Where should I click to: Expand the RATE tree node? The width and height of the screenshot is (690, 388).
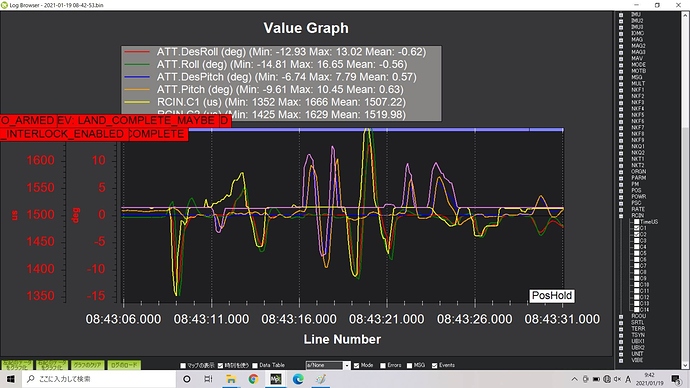pyautogui.click(x=621, y=209)
